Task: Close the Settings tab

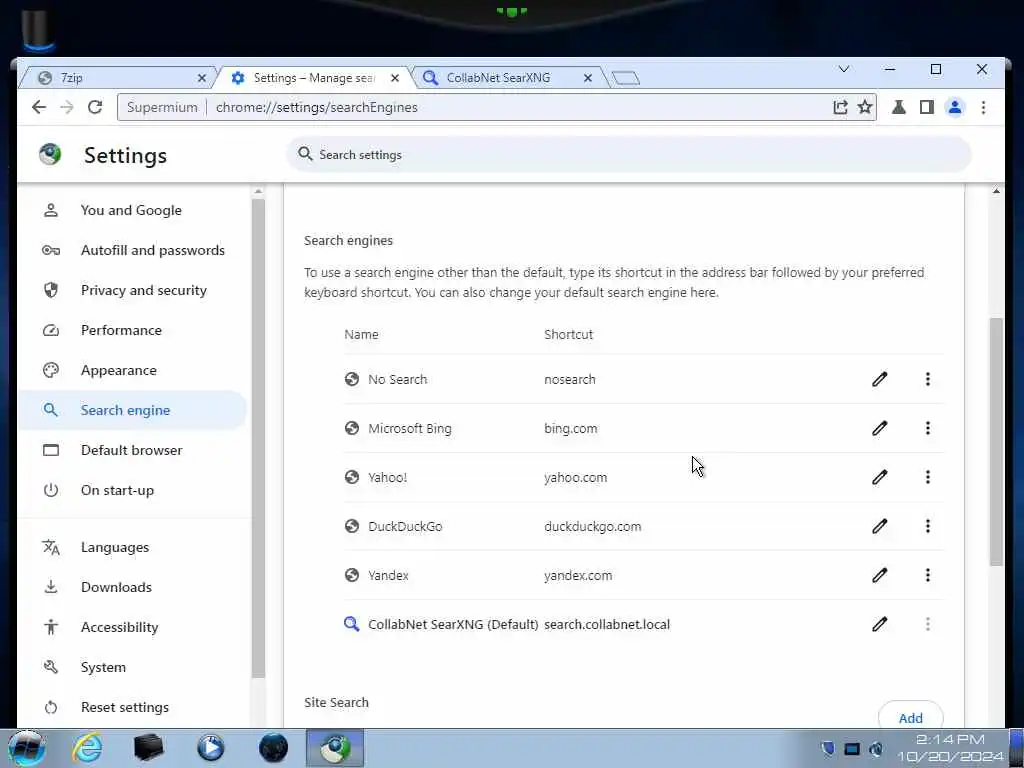Action: [x=395, y=78]
